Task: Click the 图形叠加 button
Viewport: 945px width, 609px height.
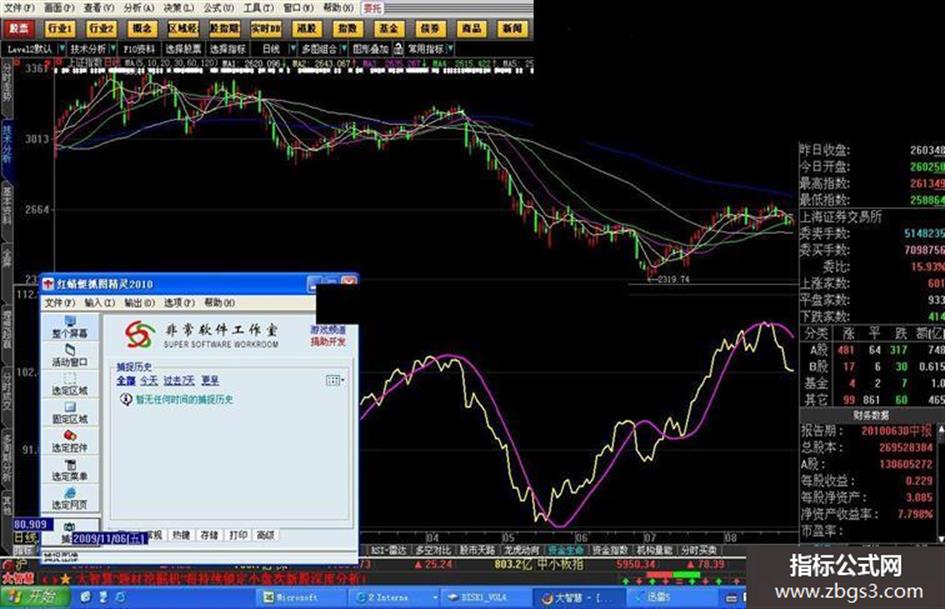Action: [x=371, y=49]
